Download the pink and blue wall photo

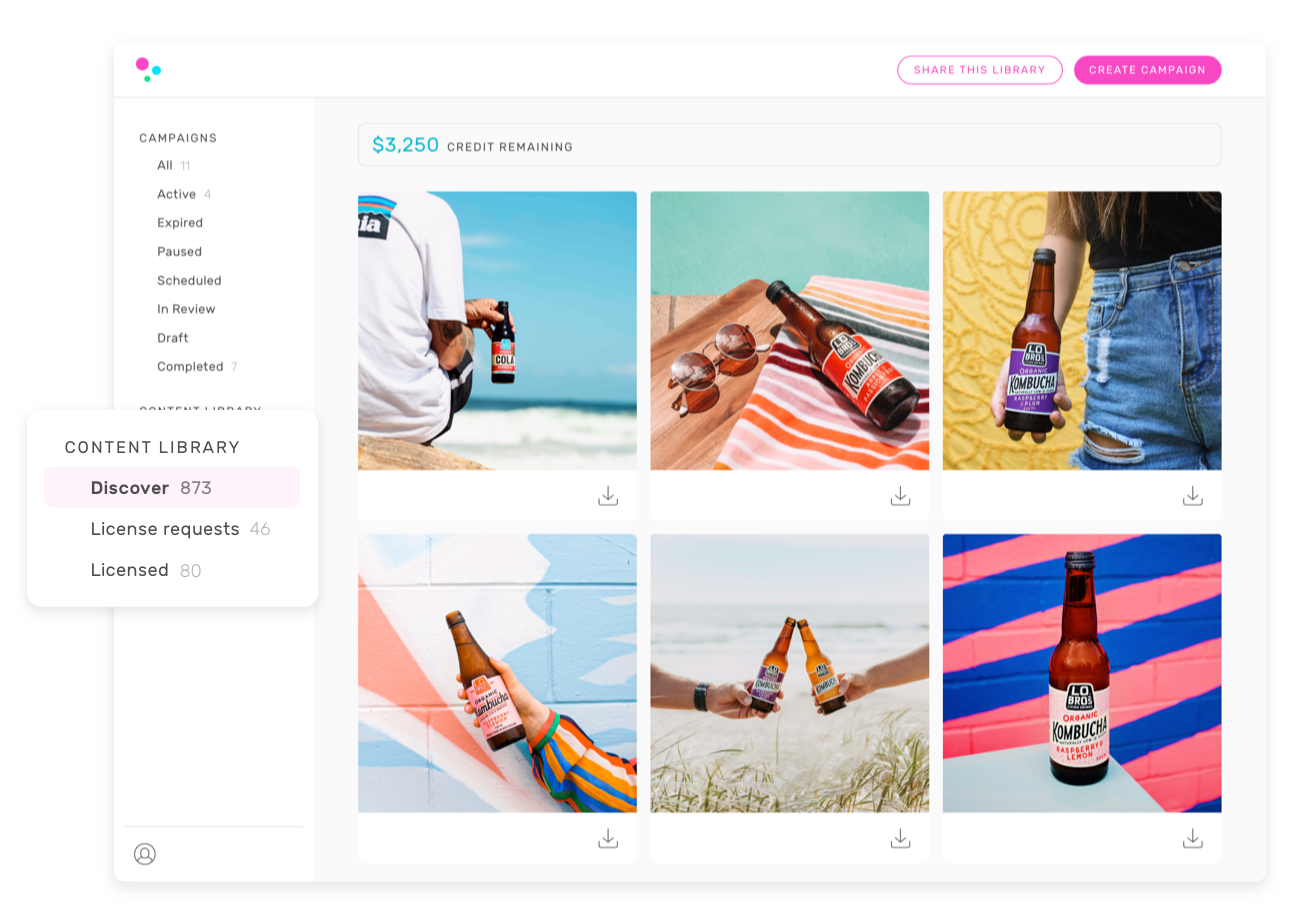1192,838
